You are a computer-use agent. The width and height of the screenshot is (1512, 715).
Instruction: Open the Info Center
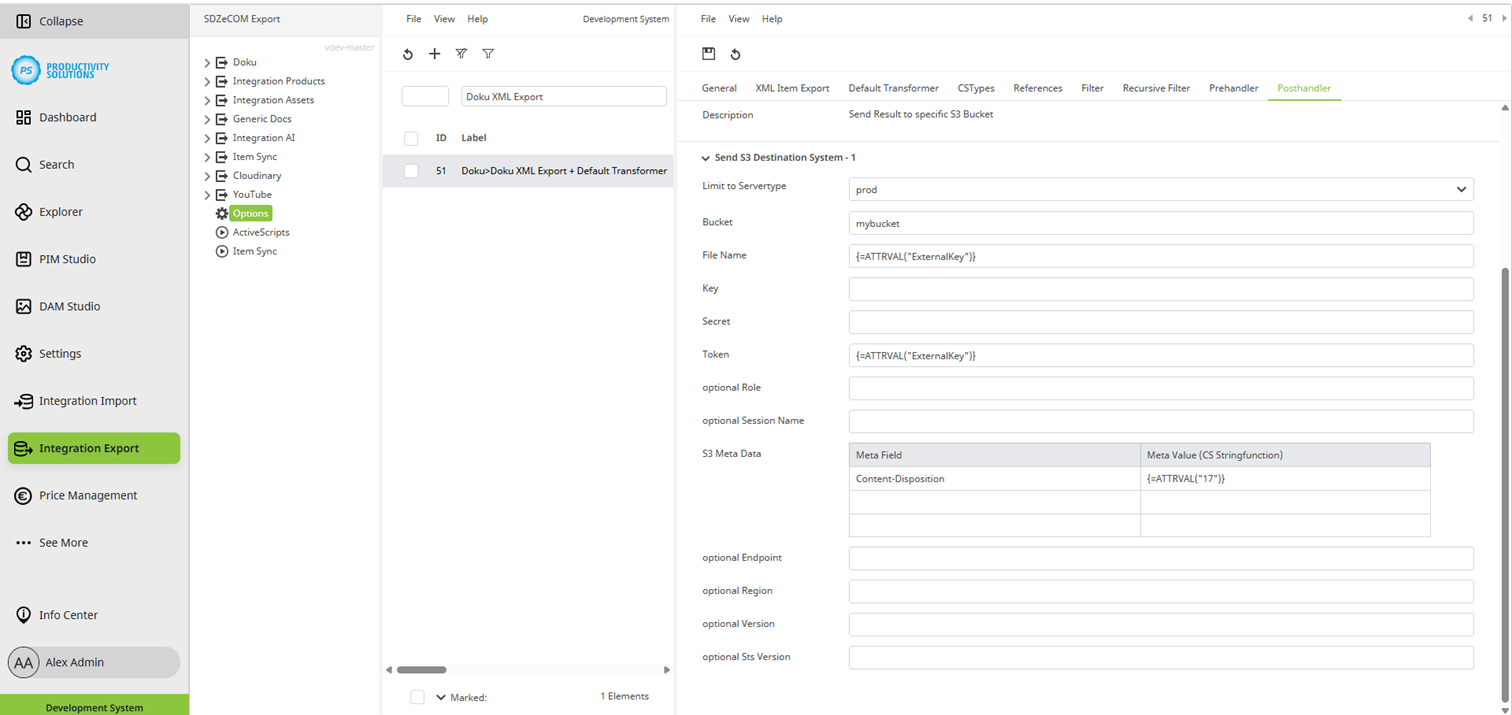pyautogui.click(x=68, y=615)
